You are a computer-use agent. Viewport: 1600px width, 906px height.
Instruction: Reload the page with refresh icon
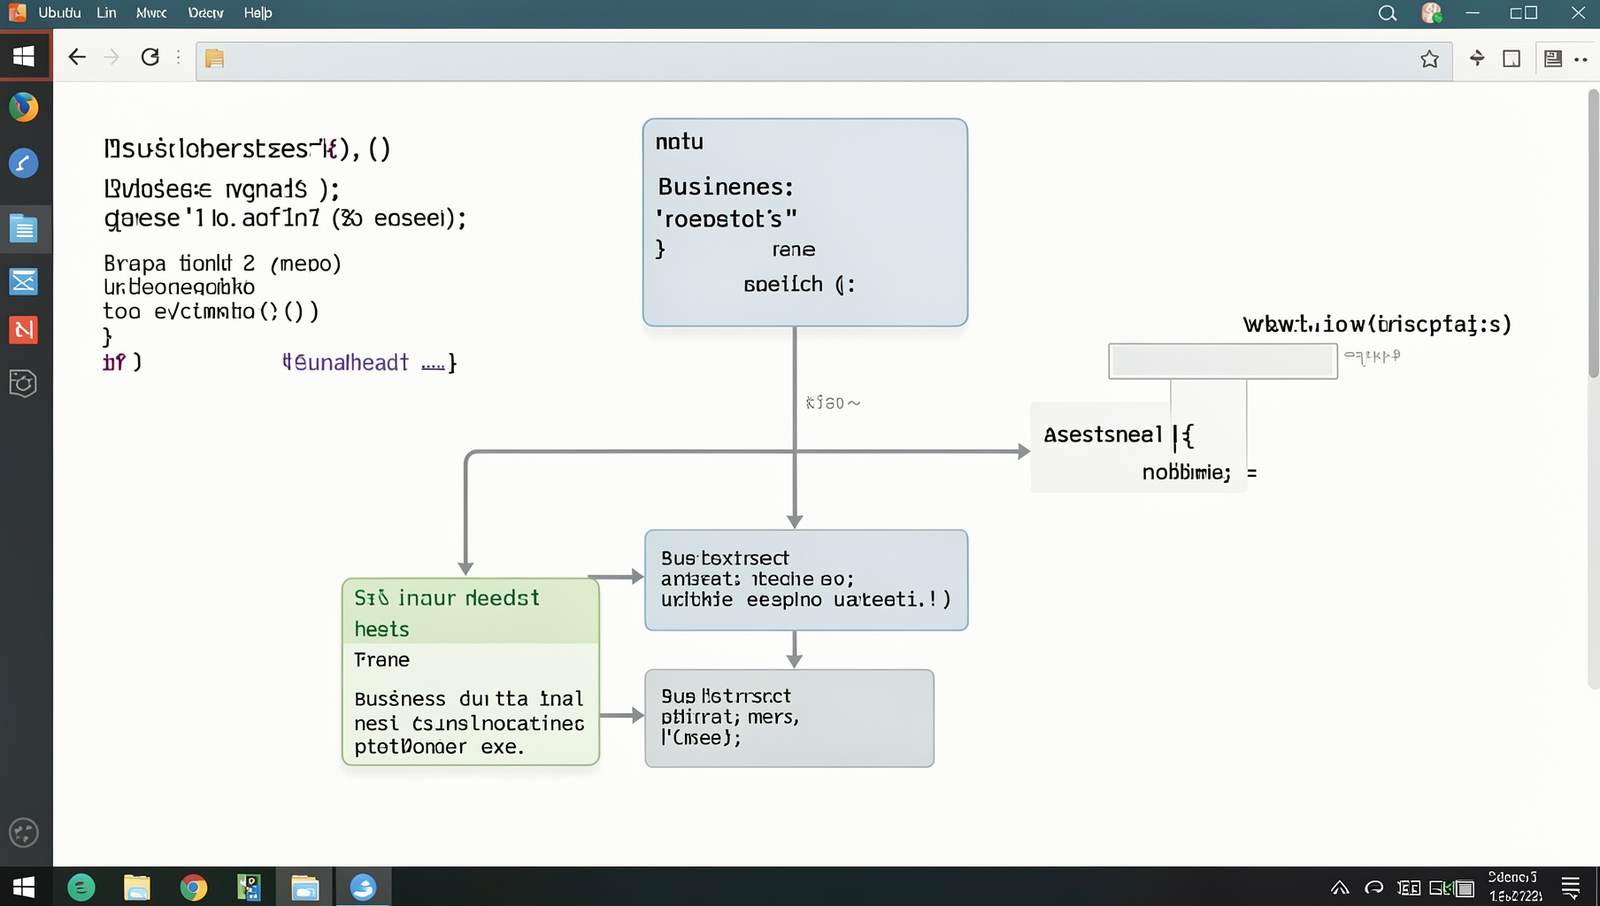(150, 57)
